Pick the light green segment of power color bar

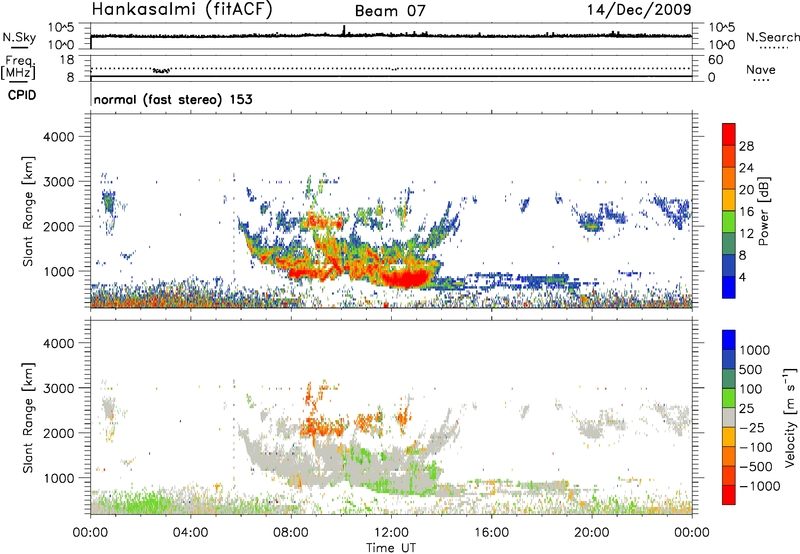pyautogui.click(x=729, y=222)
